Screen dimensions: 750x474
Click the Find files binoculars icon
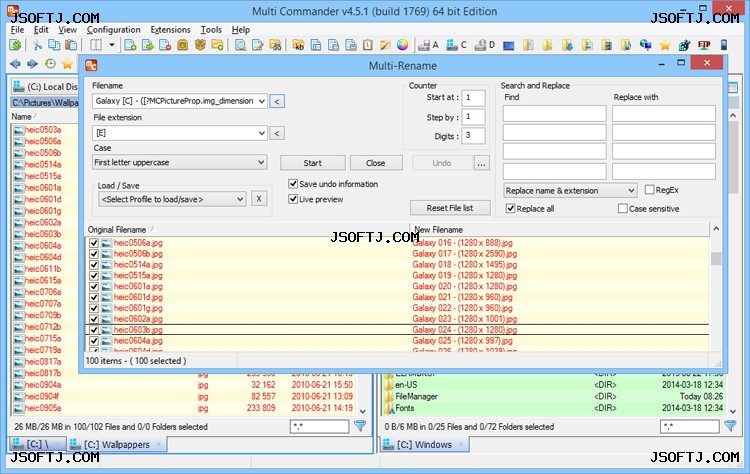pyautogui.click(x=275, y=45)
